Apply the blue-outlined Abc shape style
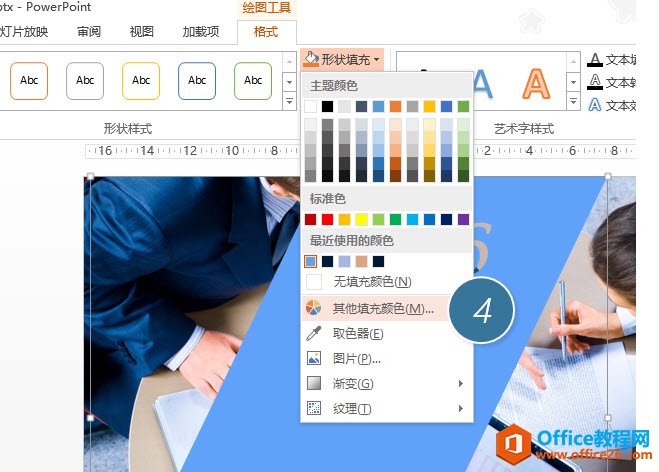The height and width of the screenshot is (472, 659). pos(197,81)
